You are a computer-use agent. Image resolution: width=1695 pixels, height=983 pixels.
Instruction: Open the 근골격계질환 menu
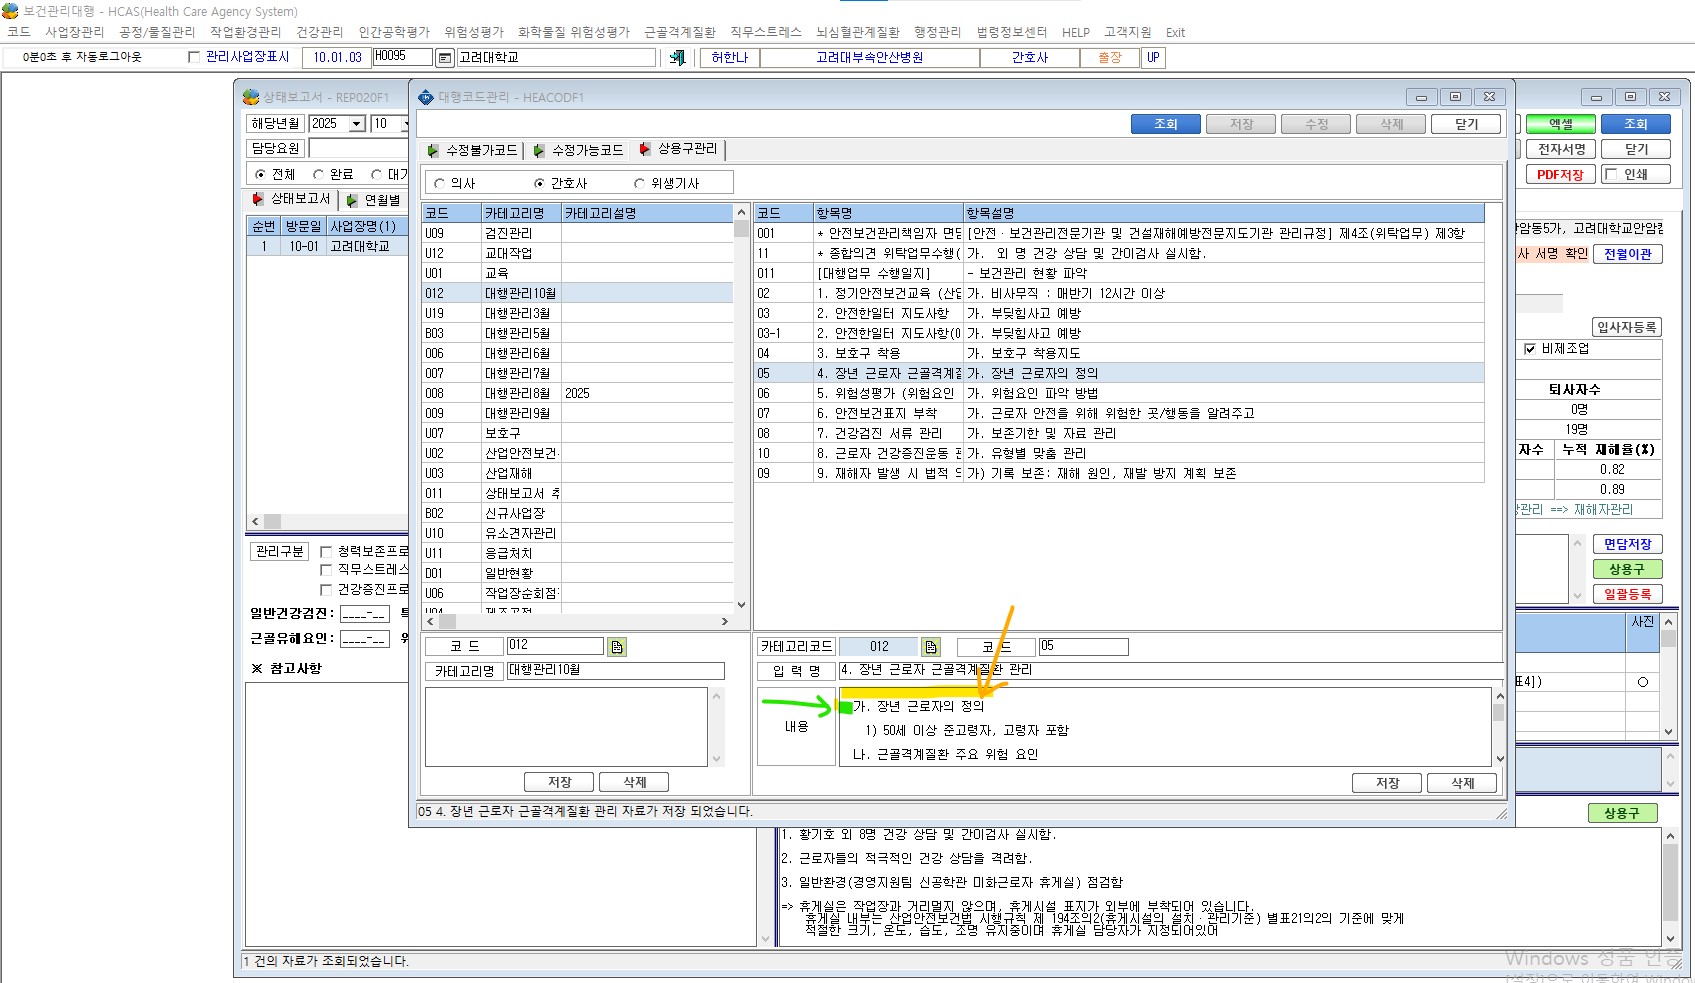click(680, 32)
